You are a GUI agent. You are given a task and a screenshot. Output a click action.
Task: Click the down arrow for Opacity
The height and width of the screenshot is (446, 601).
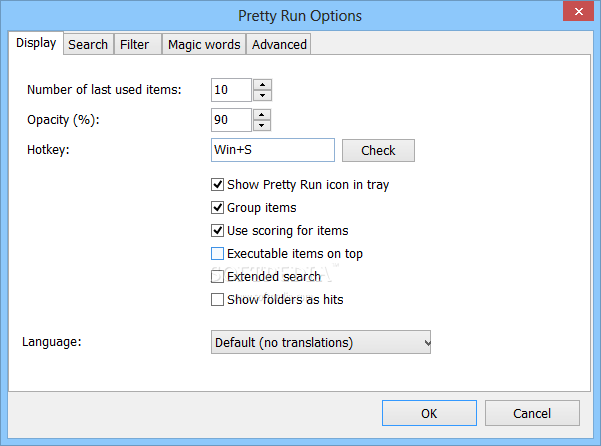click(x=262, y=125)
